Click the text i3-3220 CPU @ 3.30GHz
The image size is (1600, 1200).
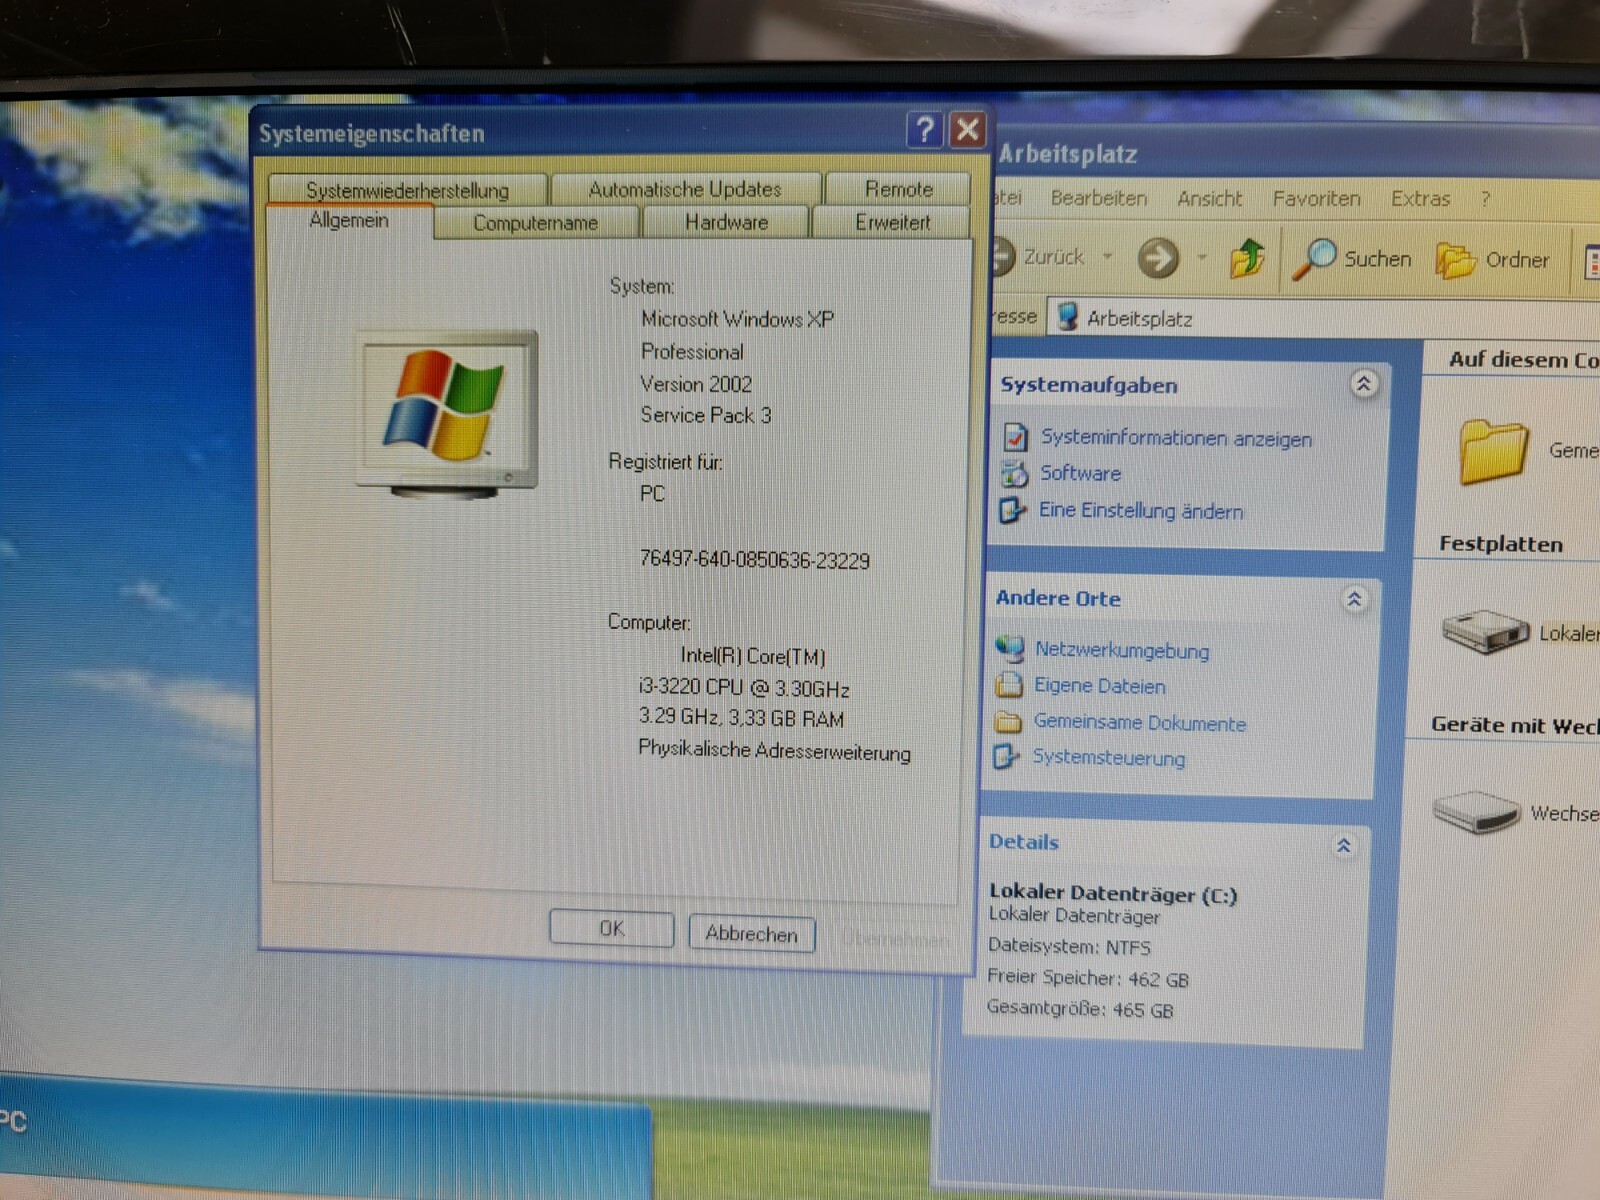coord(744,688)
